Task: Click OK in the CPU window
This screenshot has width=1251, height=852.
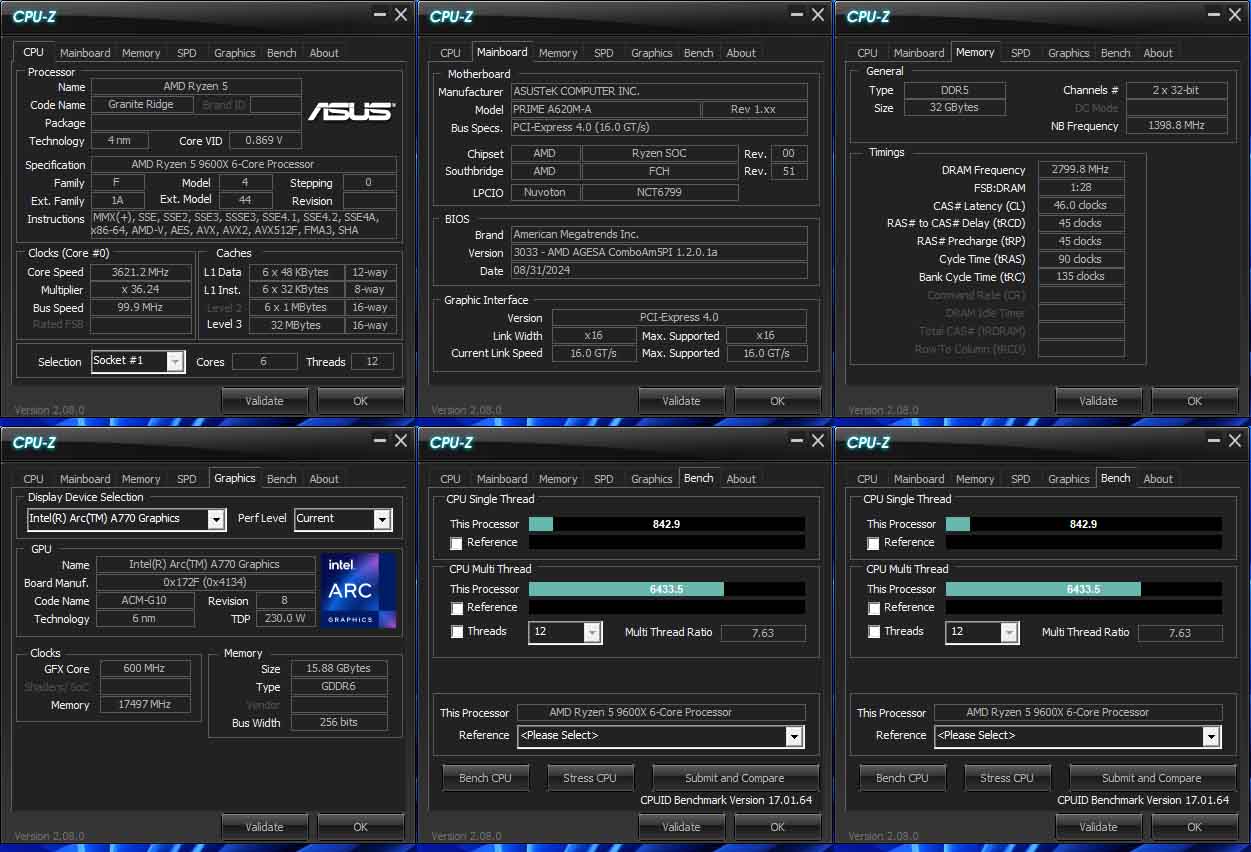Action: pos(360,401)
